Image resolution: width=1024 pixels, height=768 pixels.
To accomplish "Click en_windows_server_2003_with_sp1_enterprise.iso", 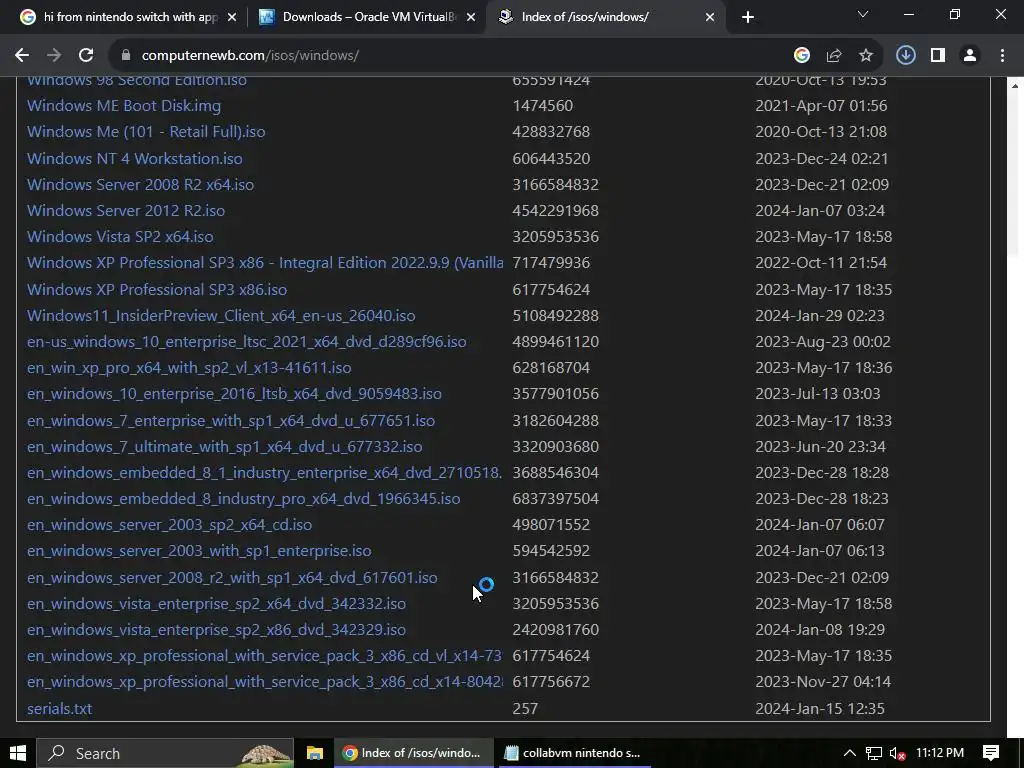I will click(x=199, y=552).
